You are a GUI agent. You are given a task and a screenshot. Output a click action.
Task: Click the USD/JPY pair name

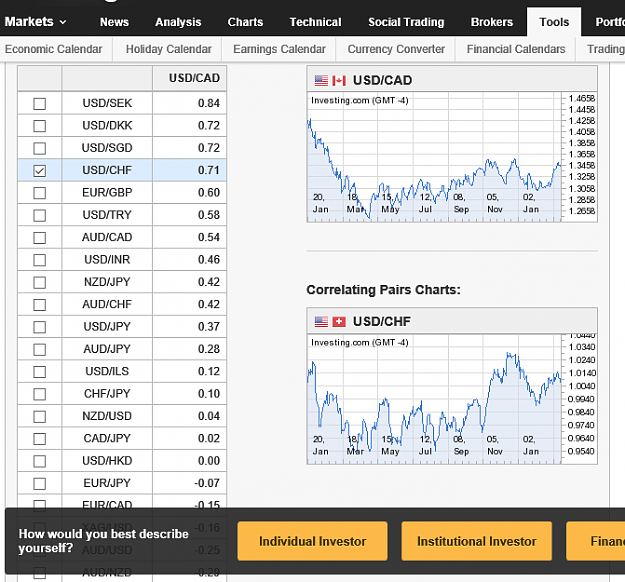point(107,326)
